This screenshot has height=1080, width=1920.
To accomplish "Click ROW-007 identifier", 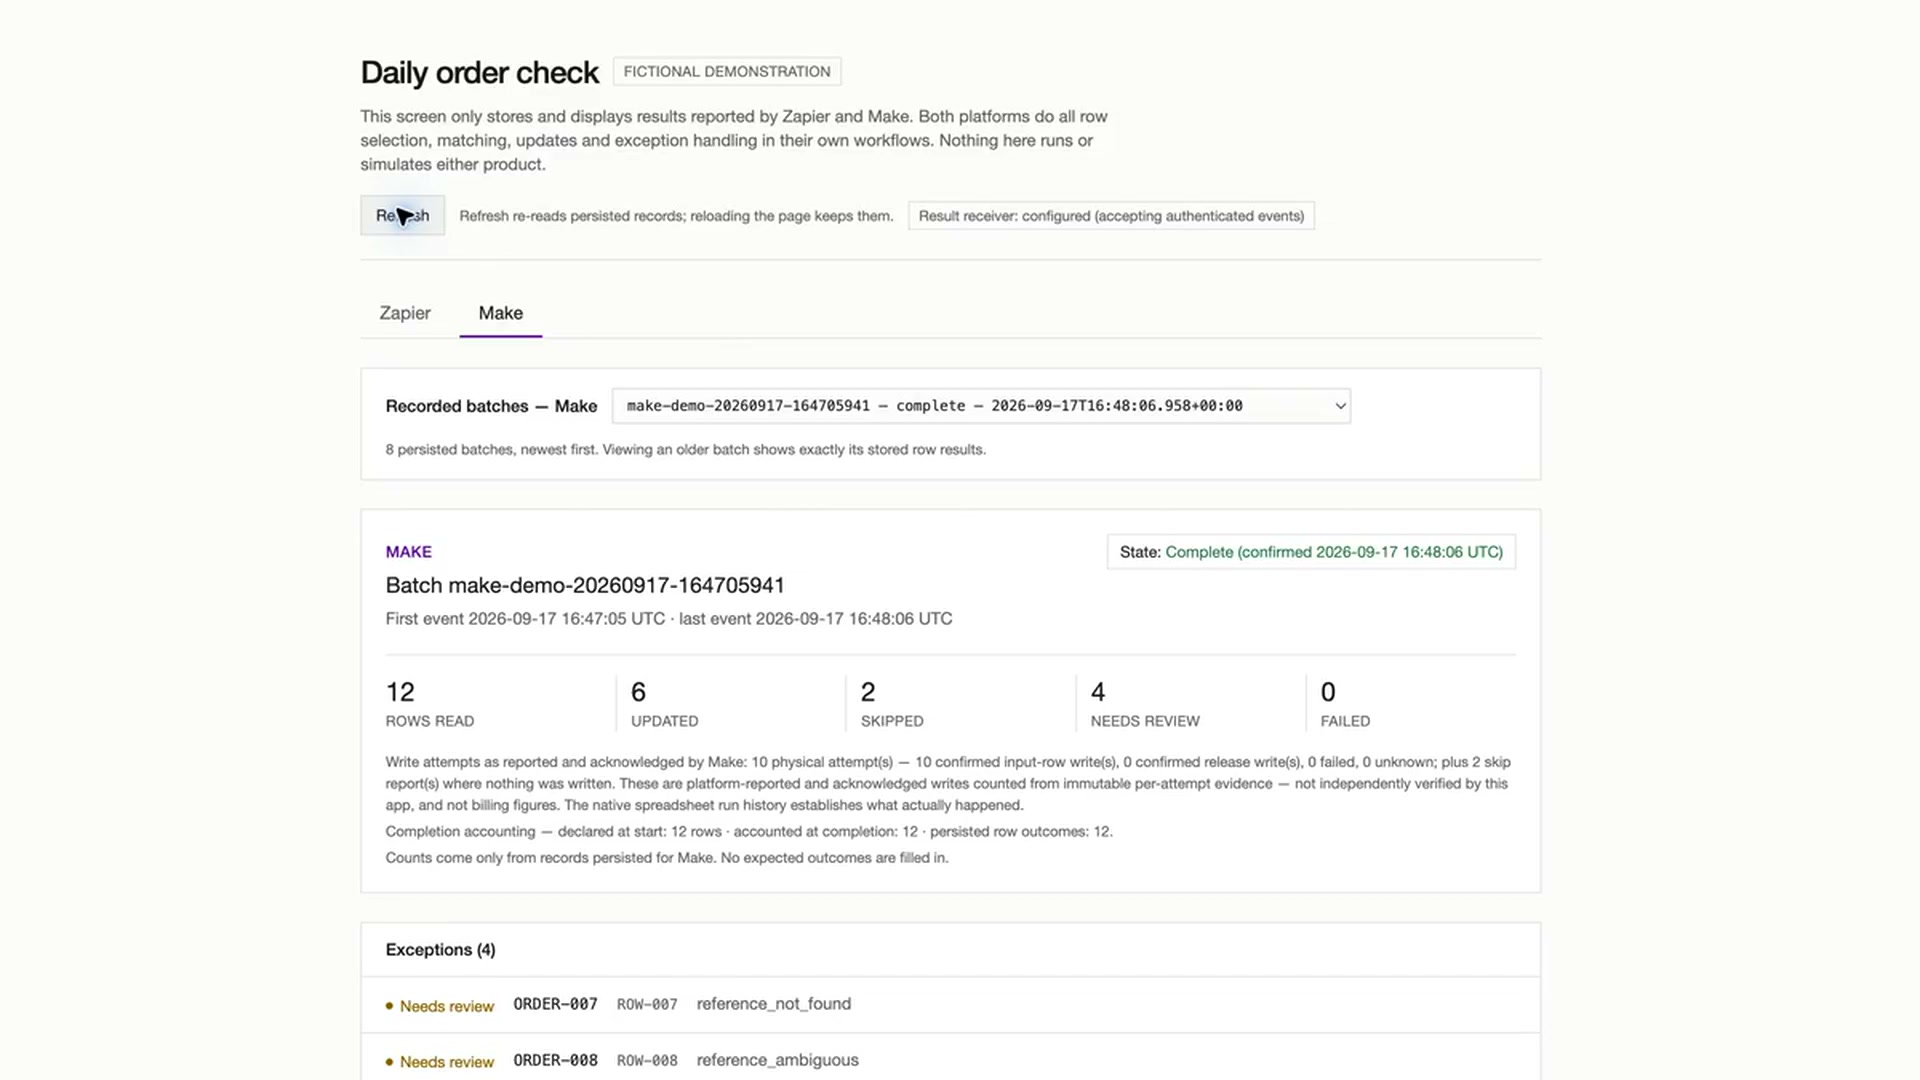I will (x=647, y=1004).
